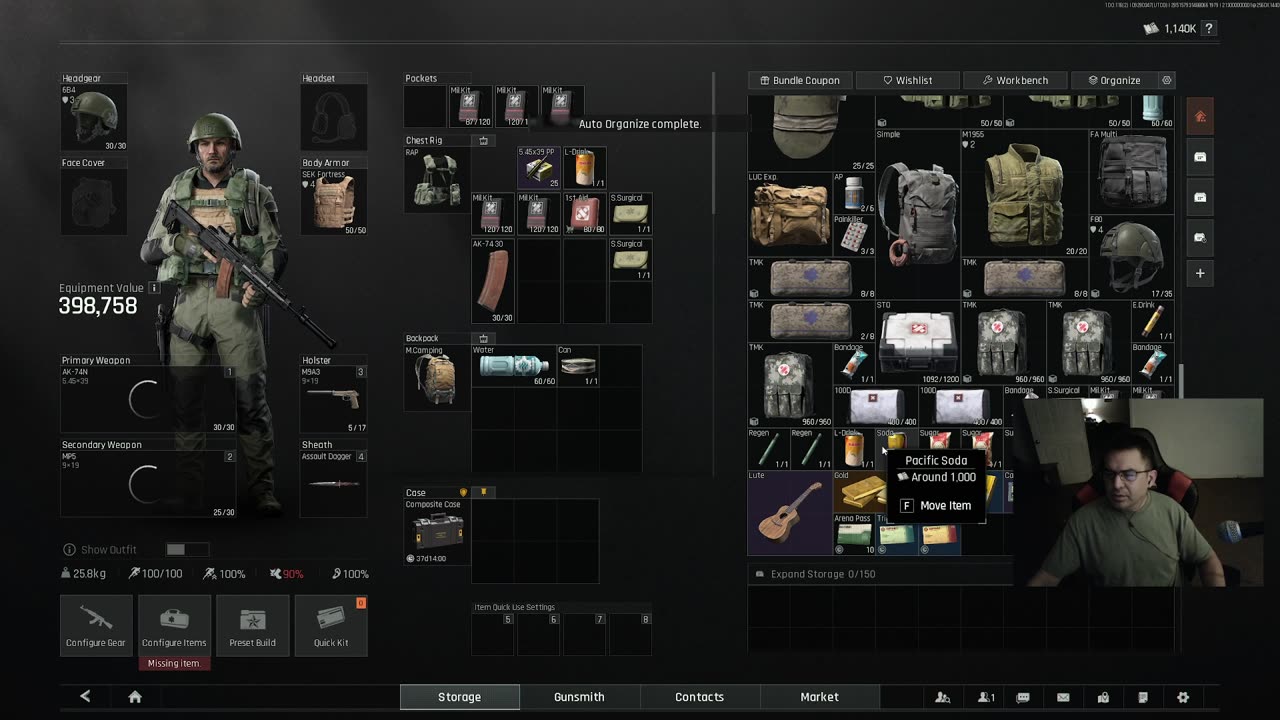Go to the Market tab

(x=819, y=697)
